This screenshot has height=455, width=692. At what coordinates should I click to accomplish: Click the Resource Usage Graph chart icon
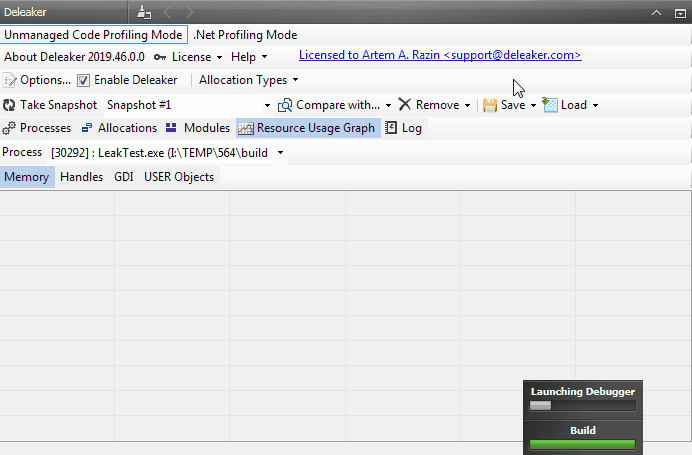point(246,128)
